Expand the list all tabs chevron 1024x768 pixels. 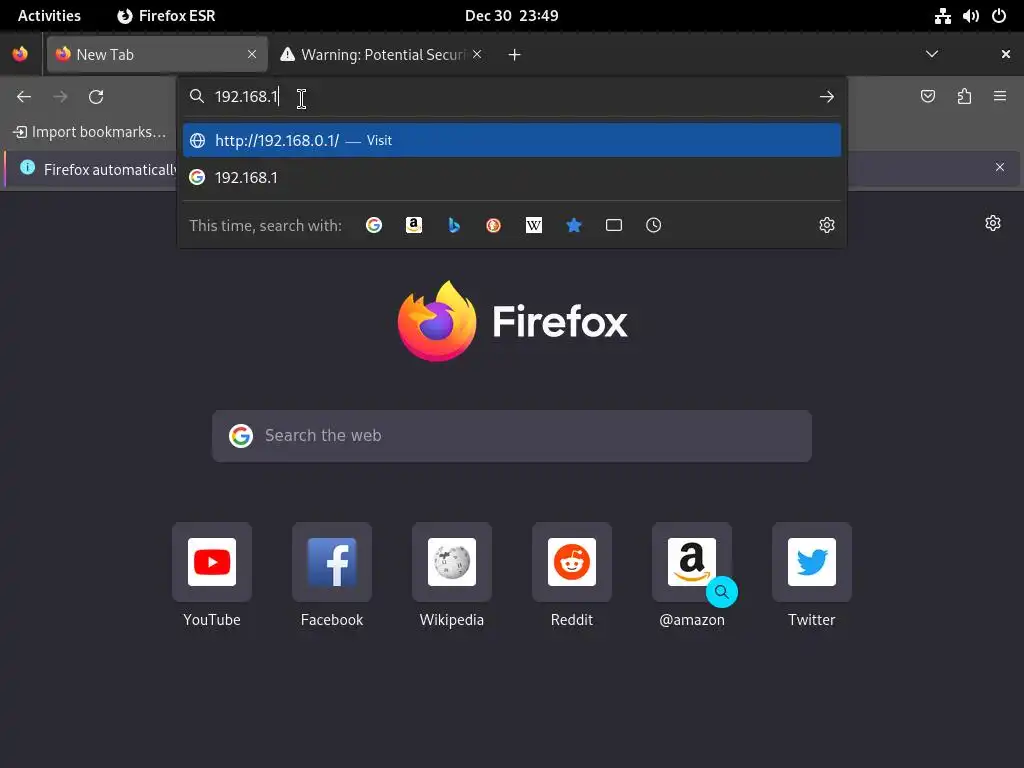click(x=932, y=54)
